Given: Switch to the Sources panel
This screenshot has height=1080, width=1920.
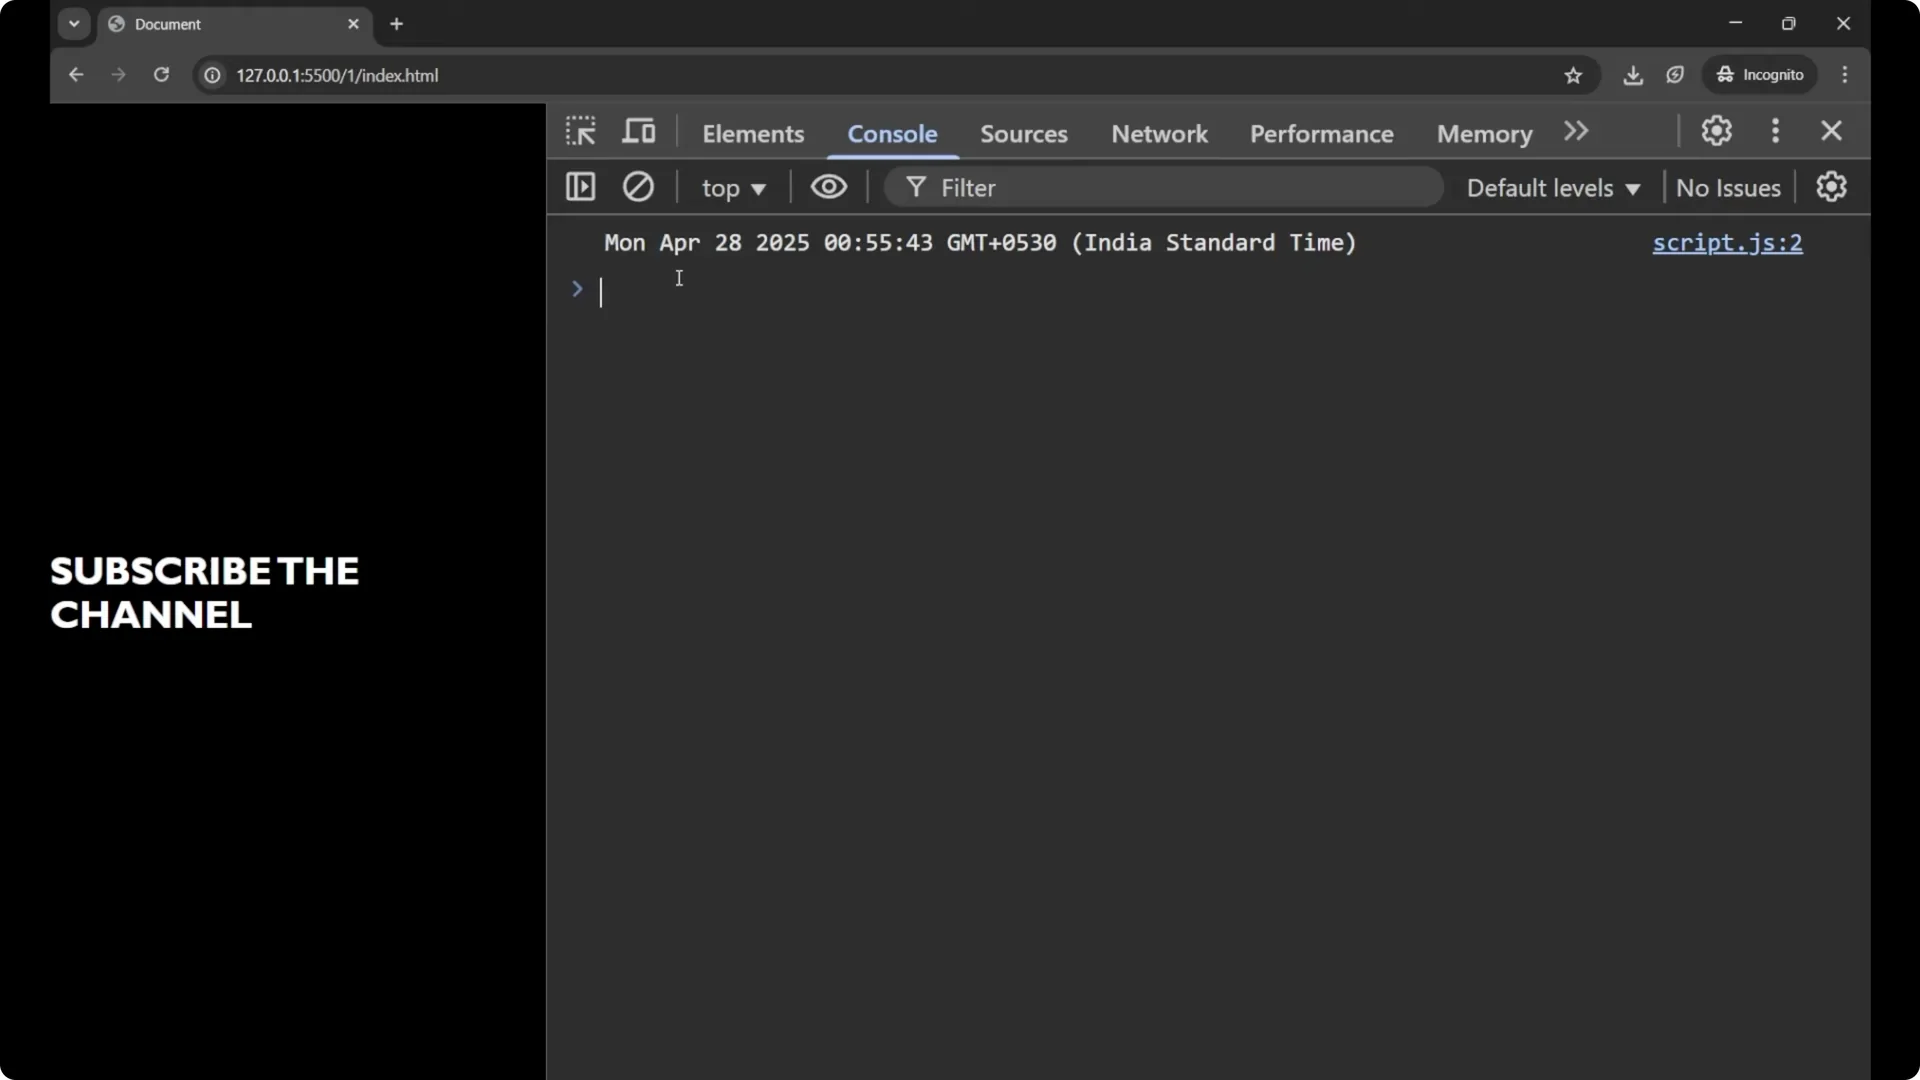Looking at the screenshot, I should [1024, 133].
